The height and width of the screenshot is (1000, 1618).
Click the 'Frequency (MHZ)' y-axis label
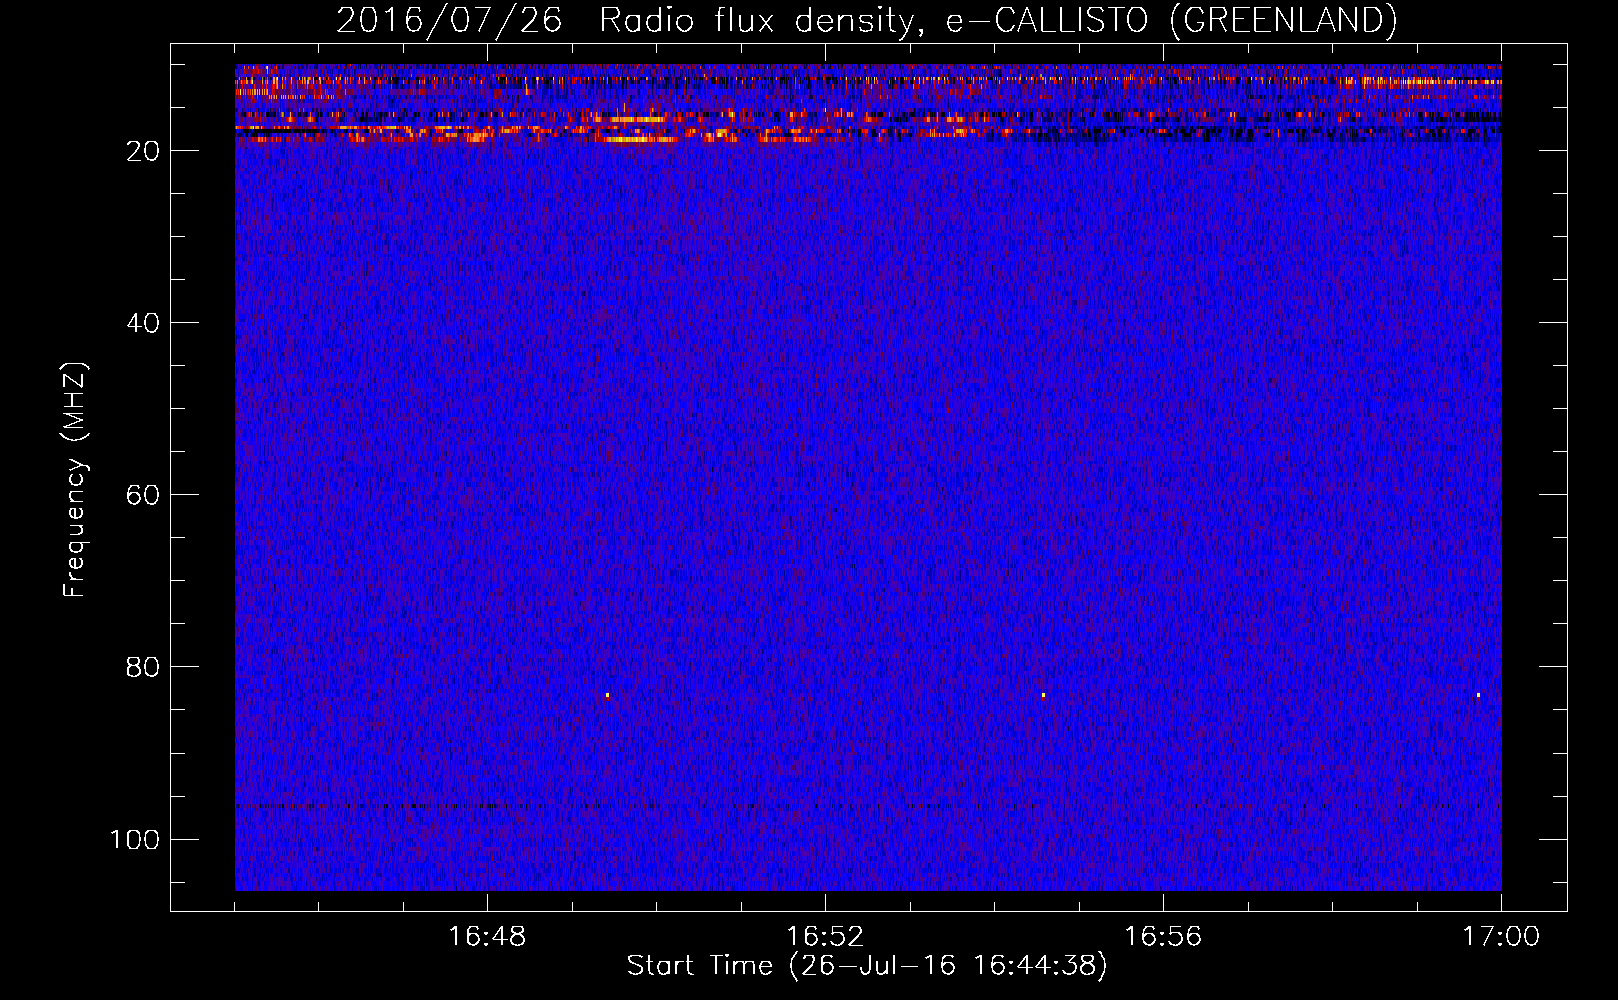point(75,480)
